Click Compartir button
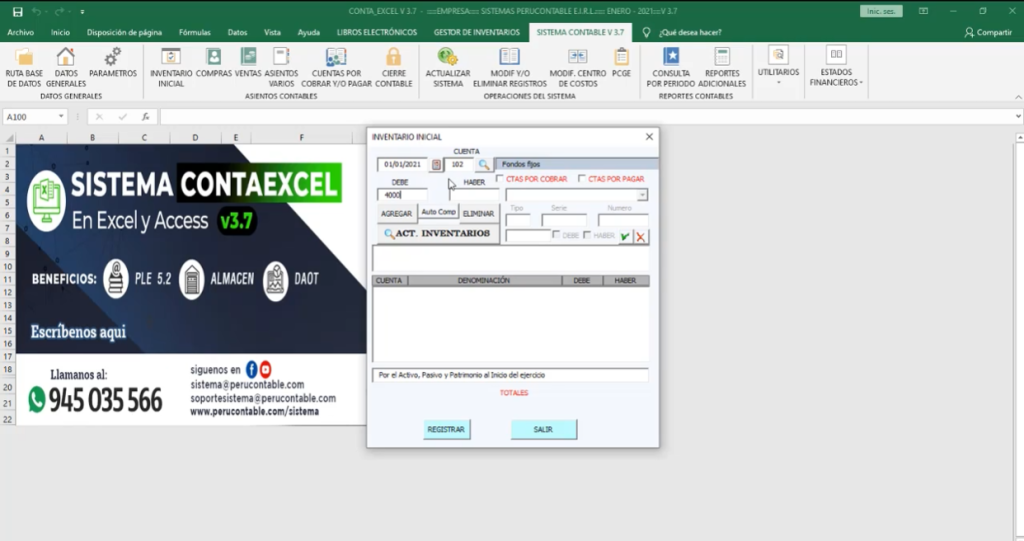 988,32
